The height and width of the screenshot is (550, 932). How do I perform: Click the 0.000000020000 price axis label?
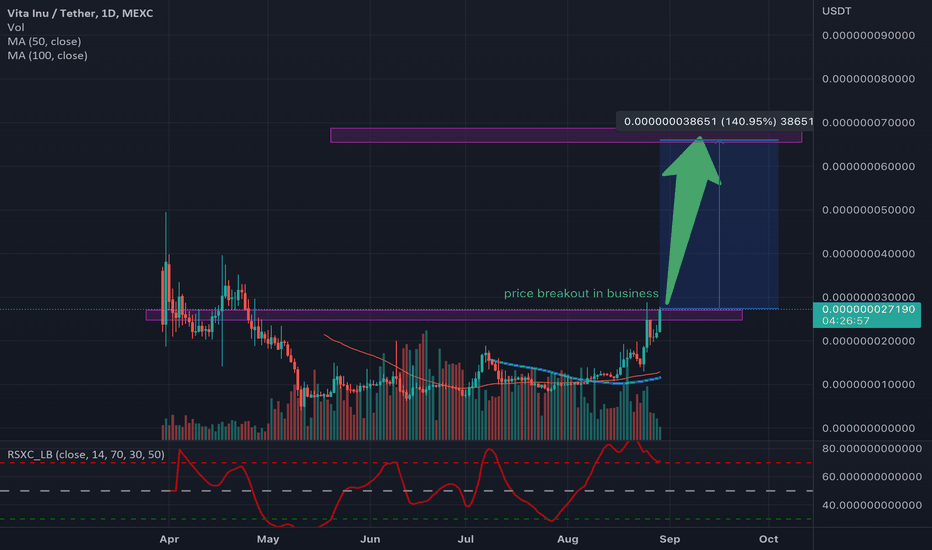[x=868, y=341]
